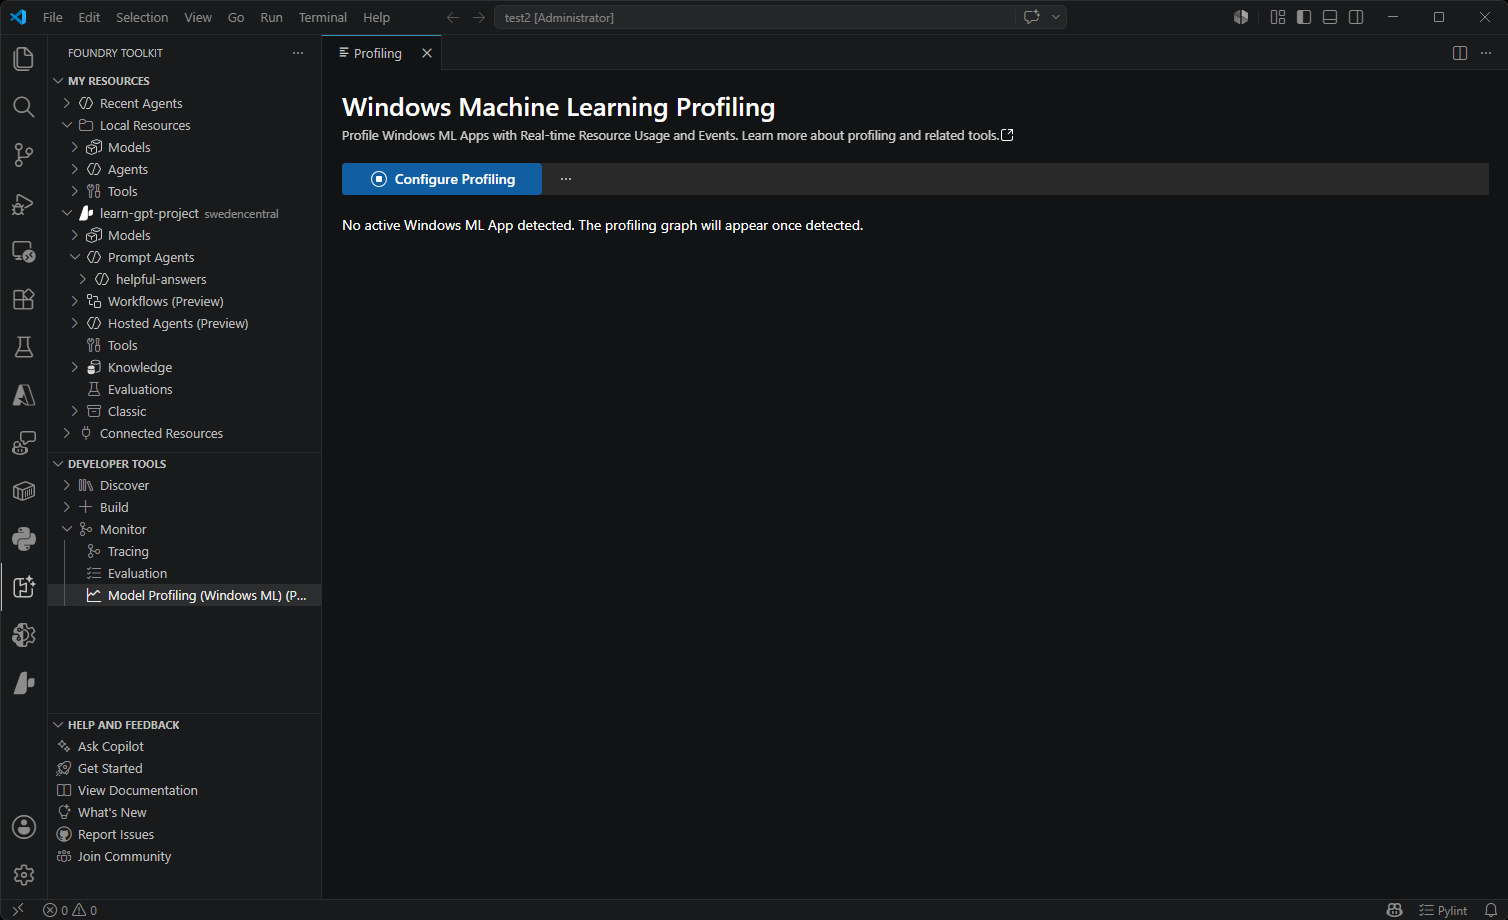The image size is (1508, 920).
Task: Open editor More Actions ellipsis
Action: pyautogui.click(x=1485, y=53)
